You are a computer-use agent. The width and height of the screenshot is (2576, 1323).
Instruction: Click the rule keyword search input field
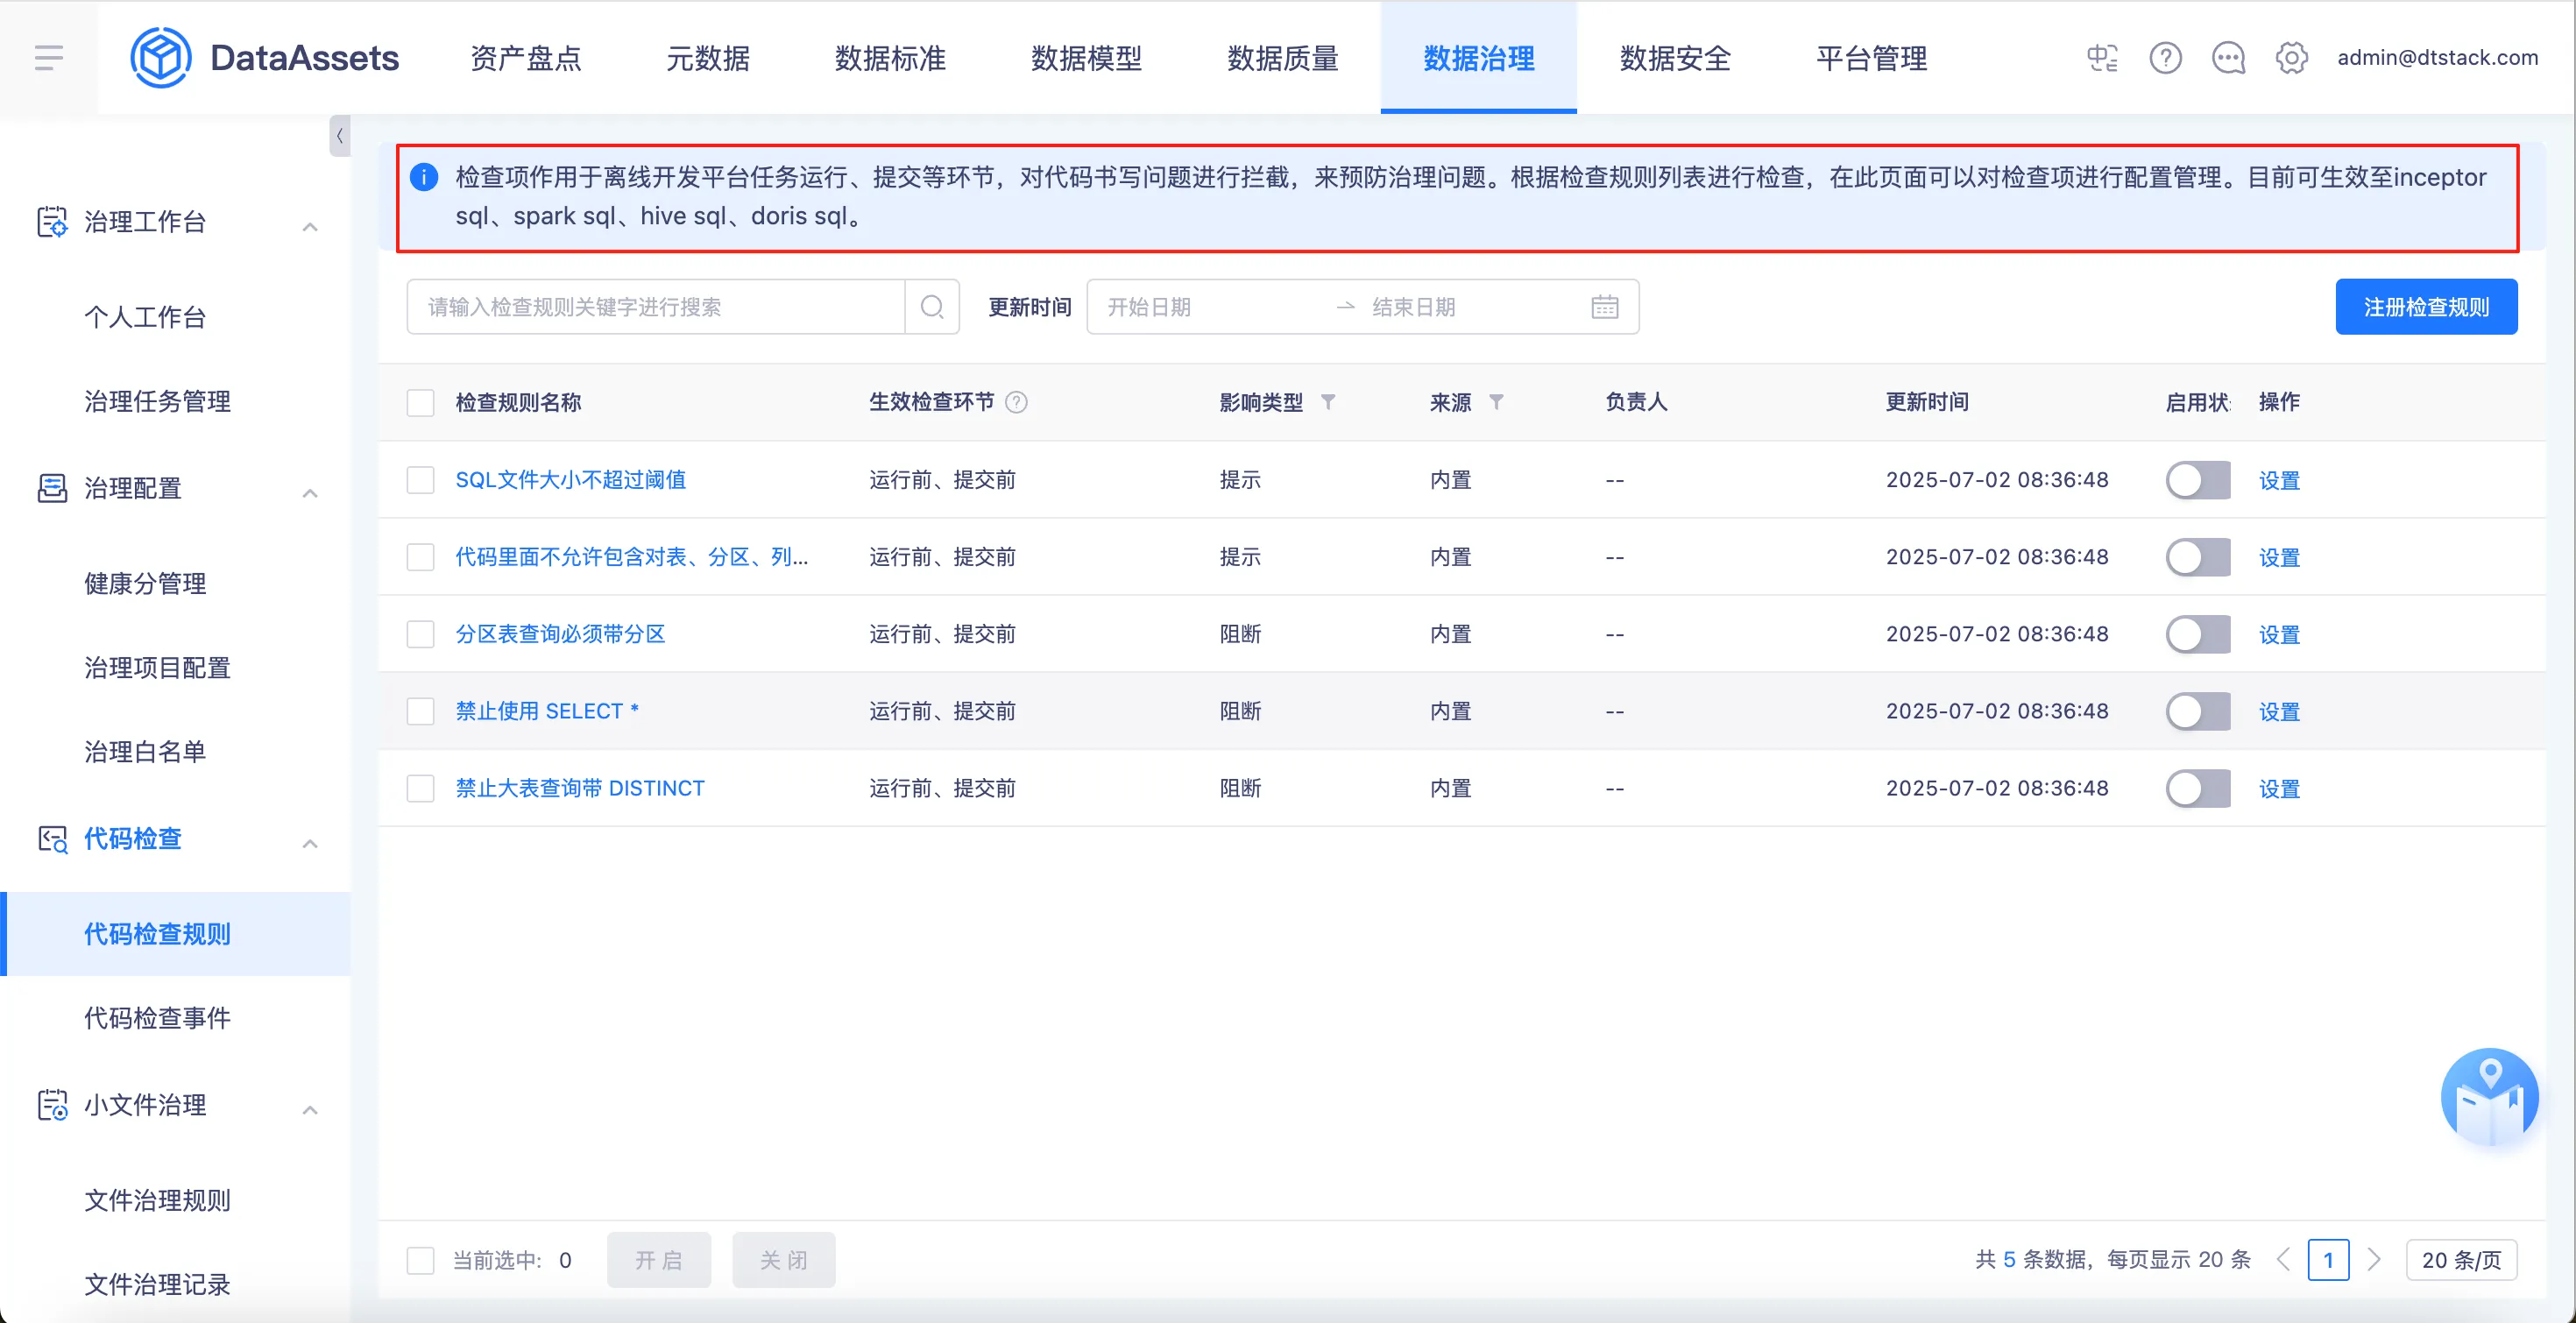[x=656, y=307]
